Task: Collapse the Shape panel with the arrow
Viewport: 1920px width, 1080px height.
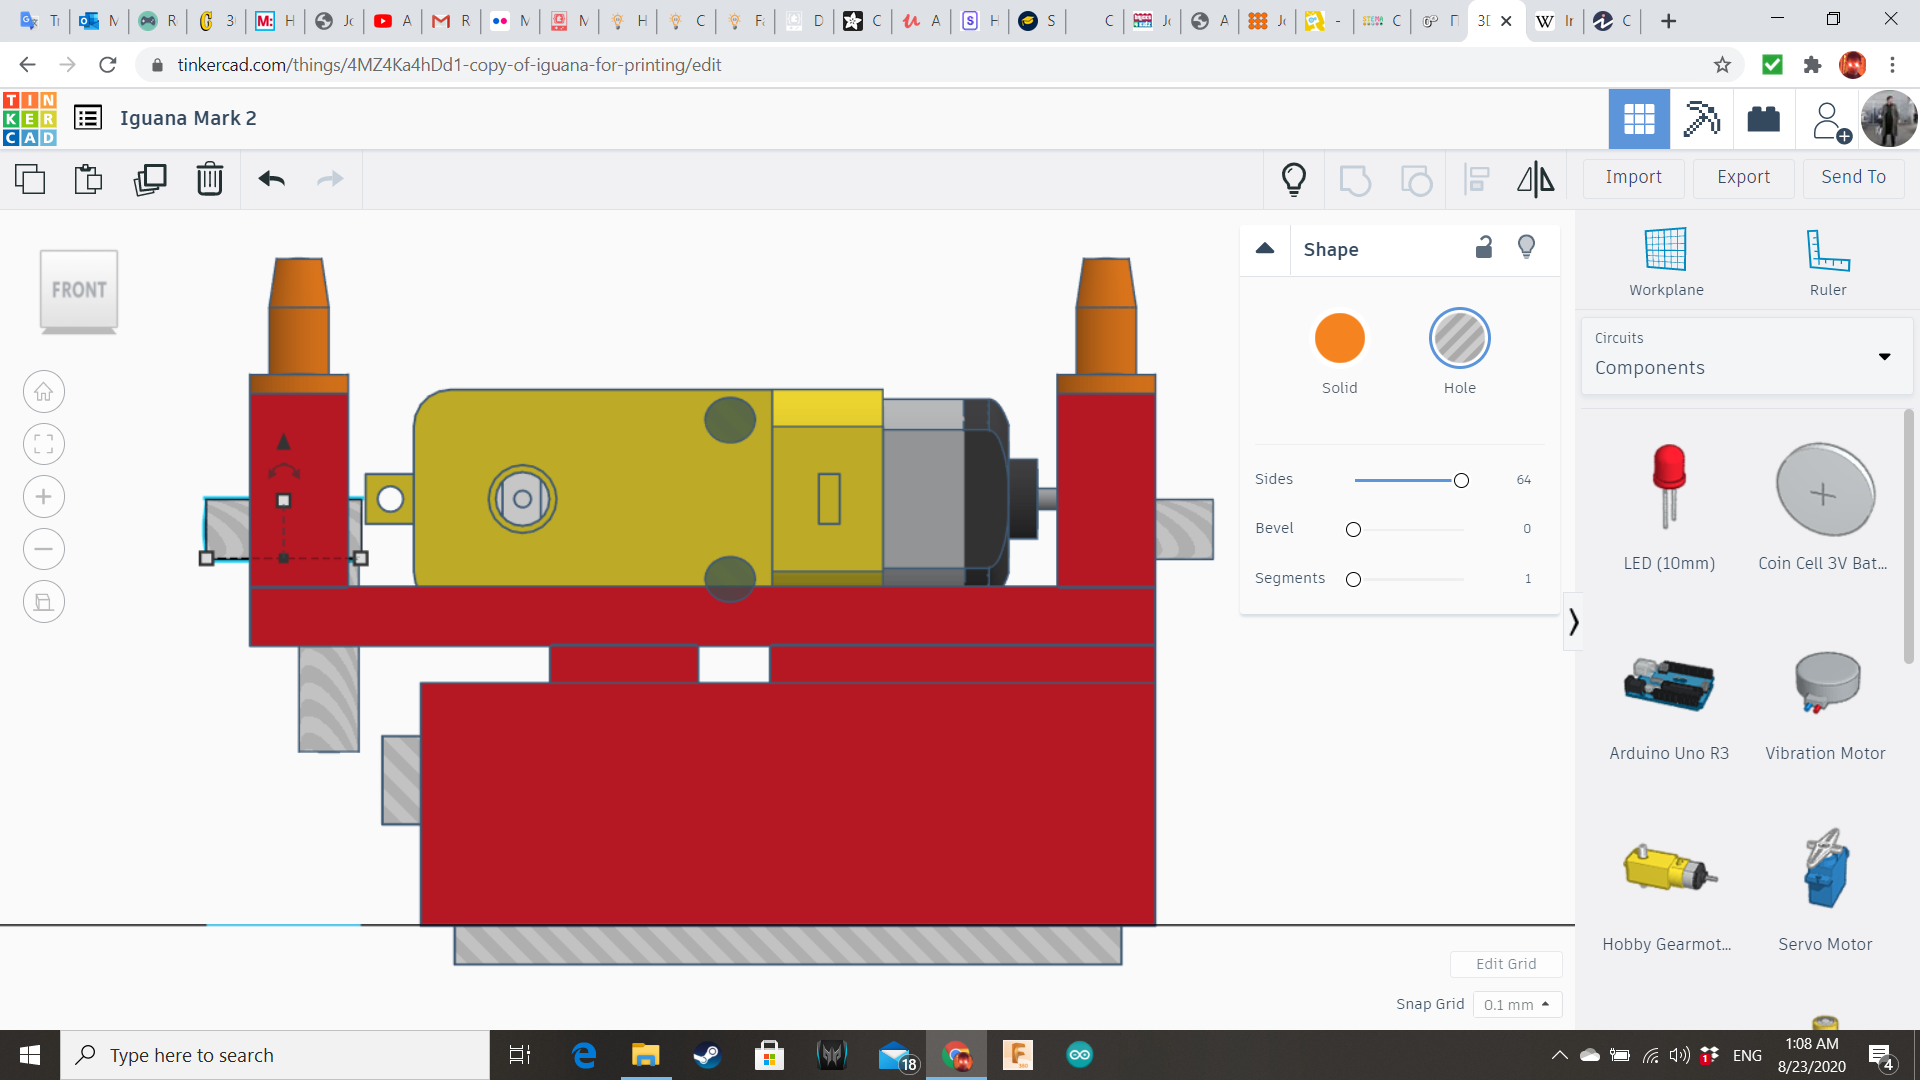Action: (1265, 248)
